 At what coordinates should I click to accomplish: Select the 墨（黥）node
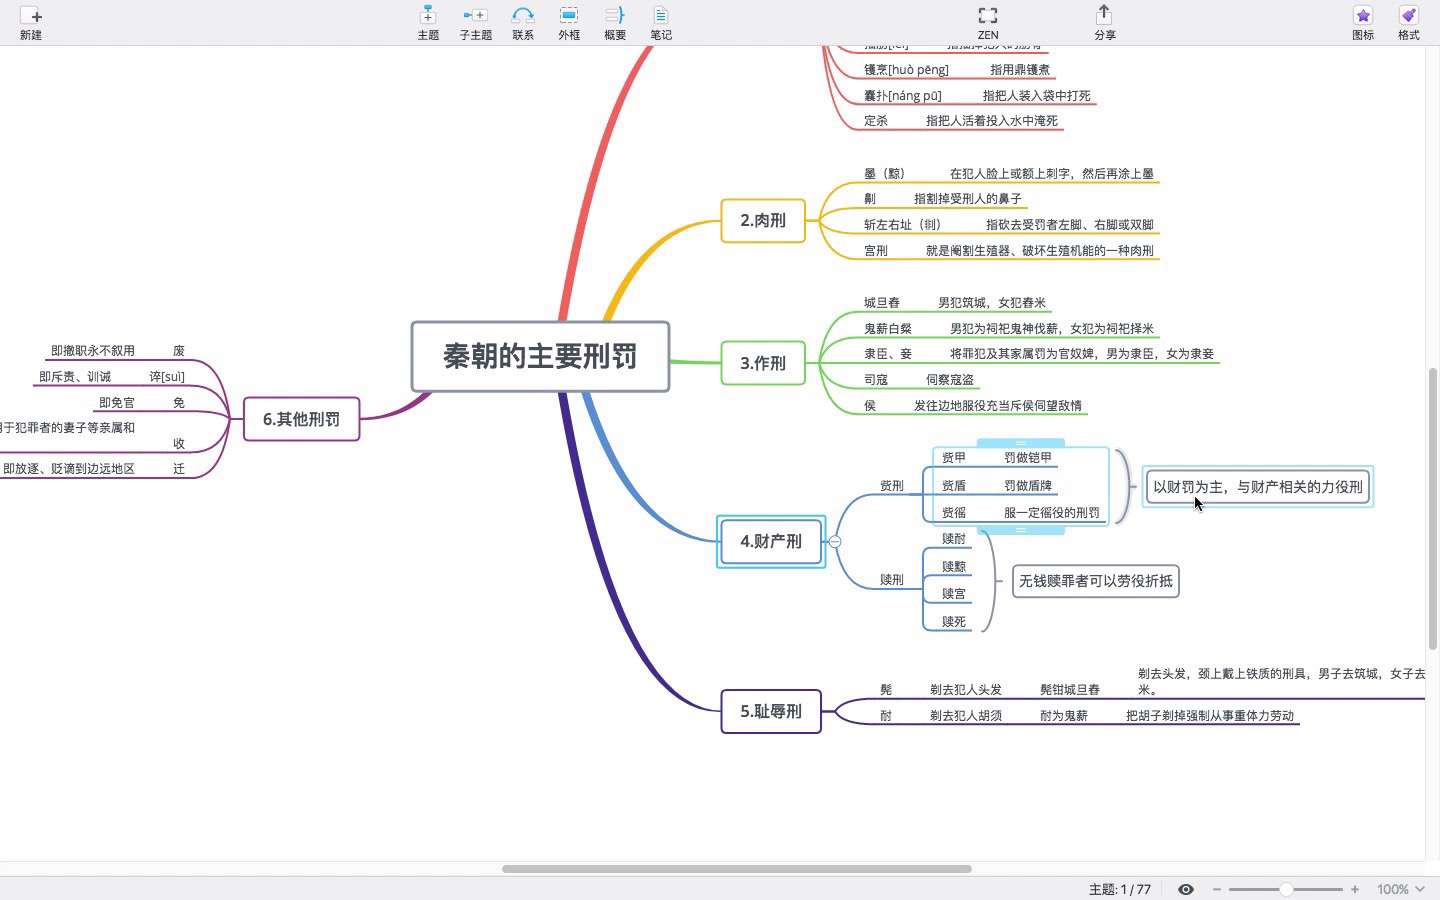pos(885,174)
